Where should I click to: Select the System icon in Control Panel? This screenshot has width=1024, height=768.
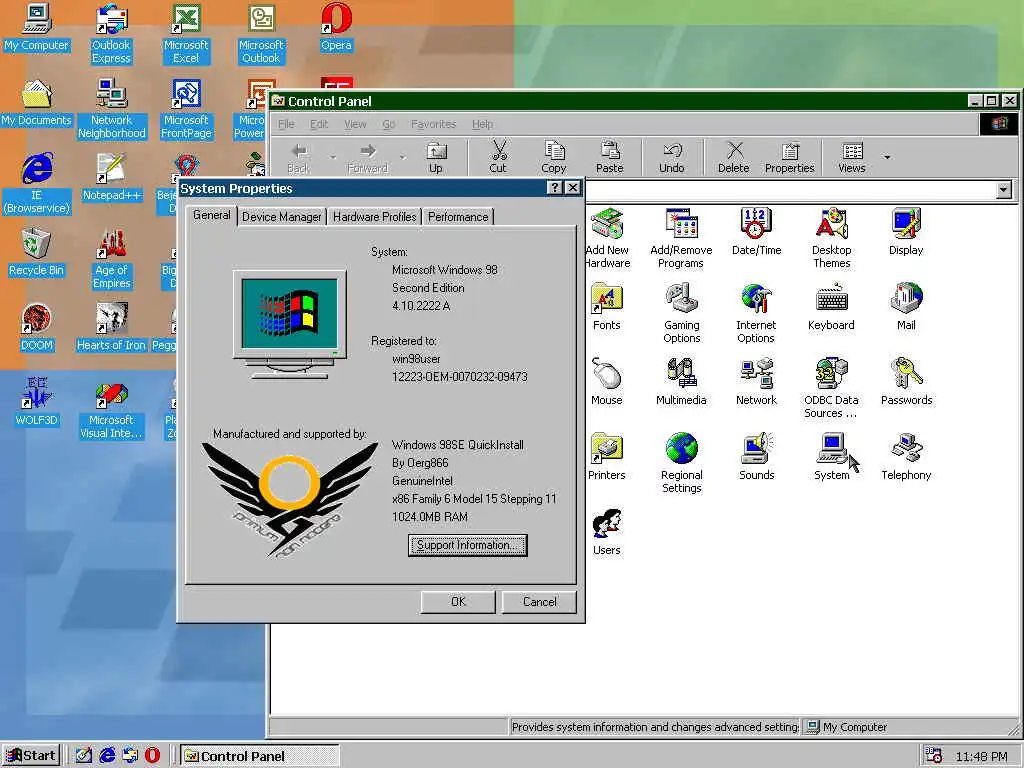pos(831,457)
